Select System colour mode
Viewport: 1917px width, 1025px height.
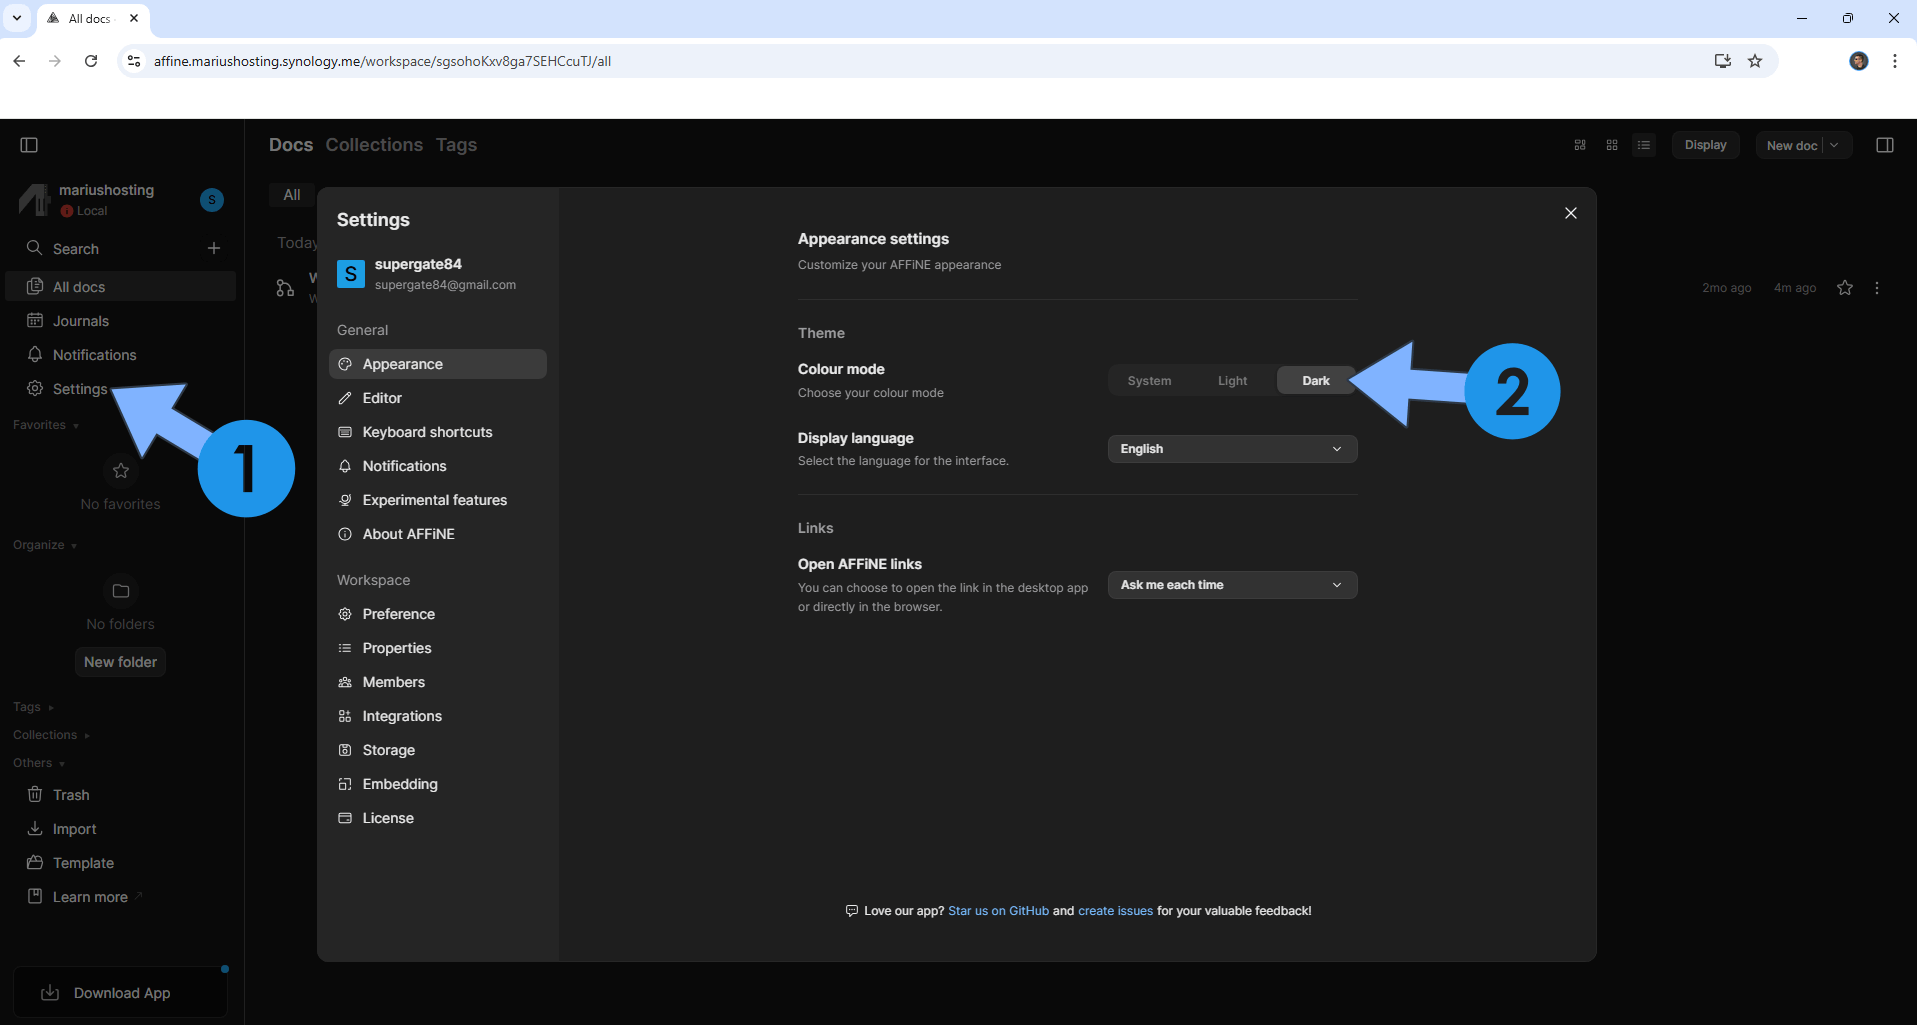(x=1150, y=381)
